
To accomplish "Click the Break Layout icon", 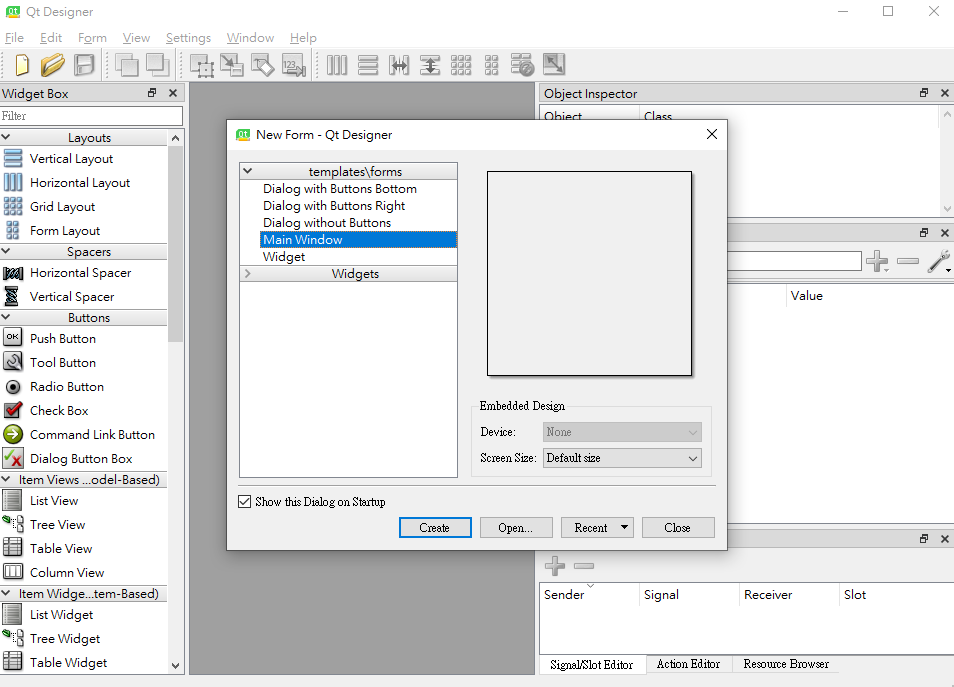I will (522, 65).
